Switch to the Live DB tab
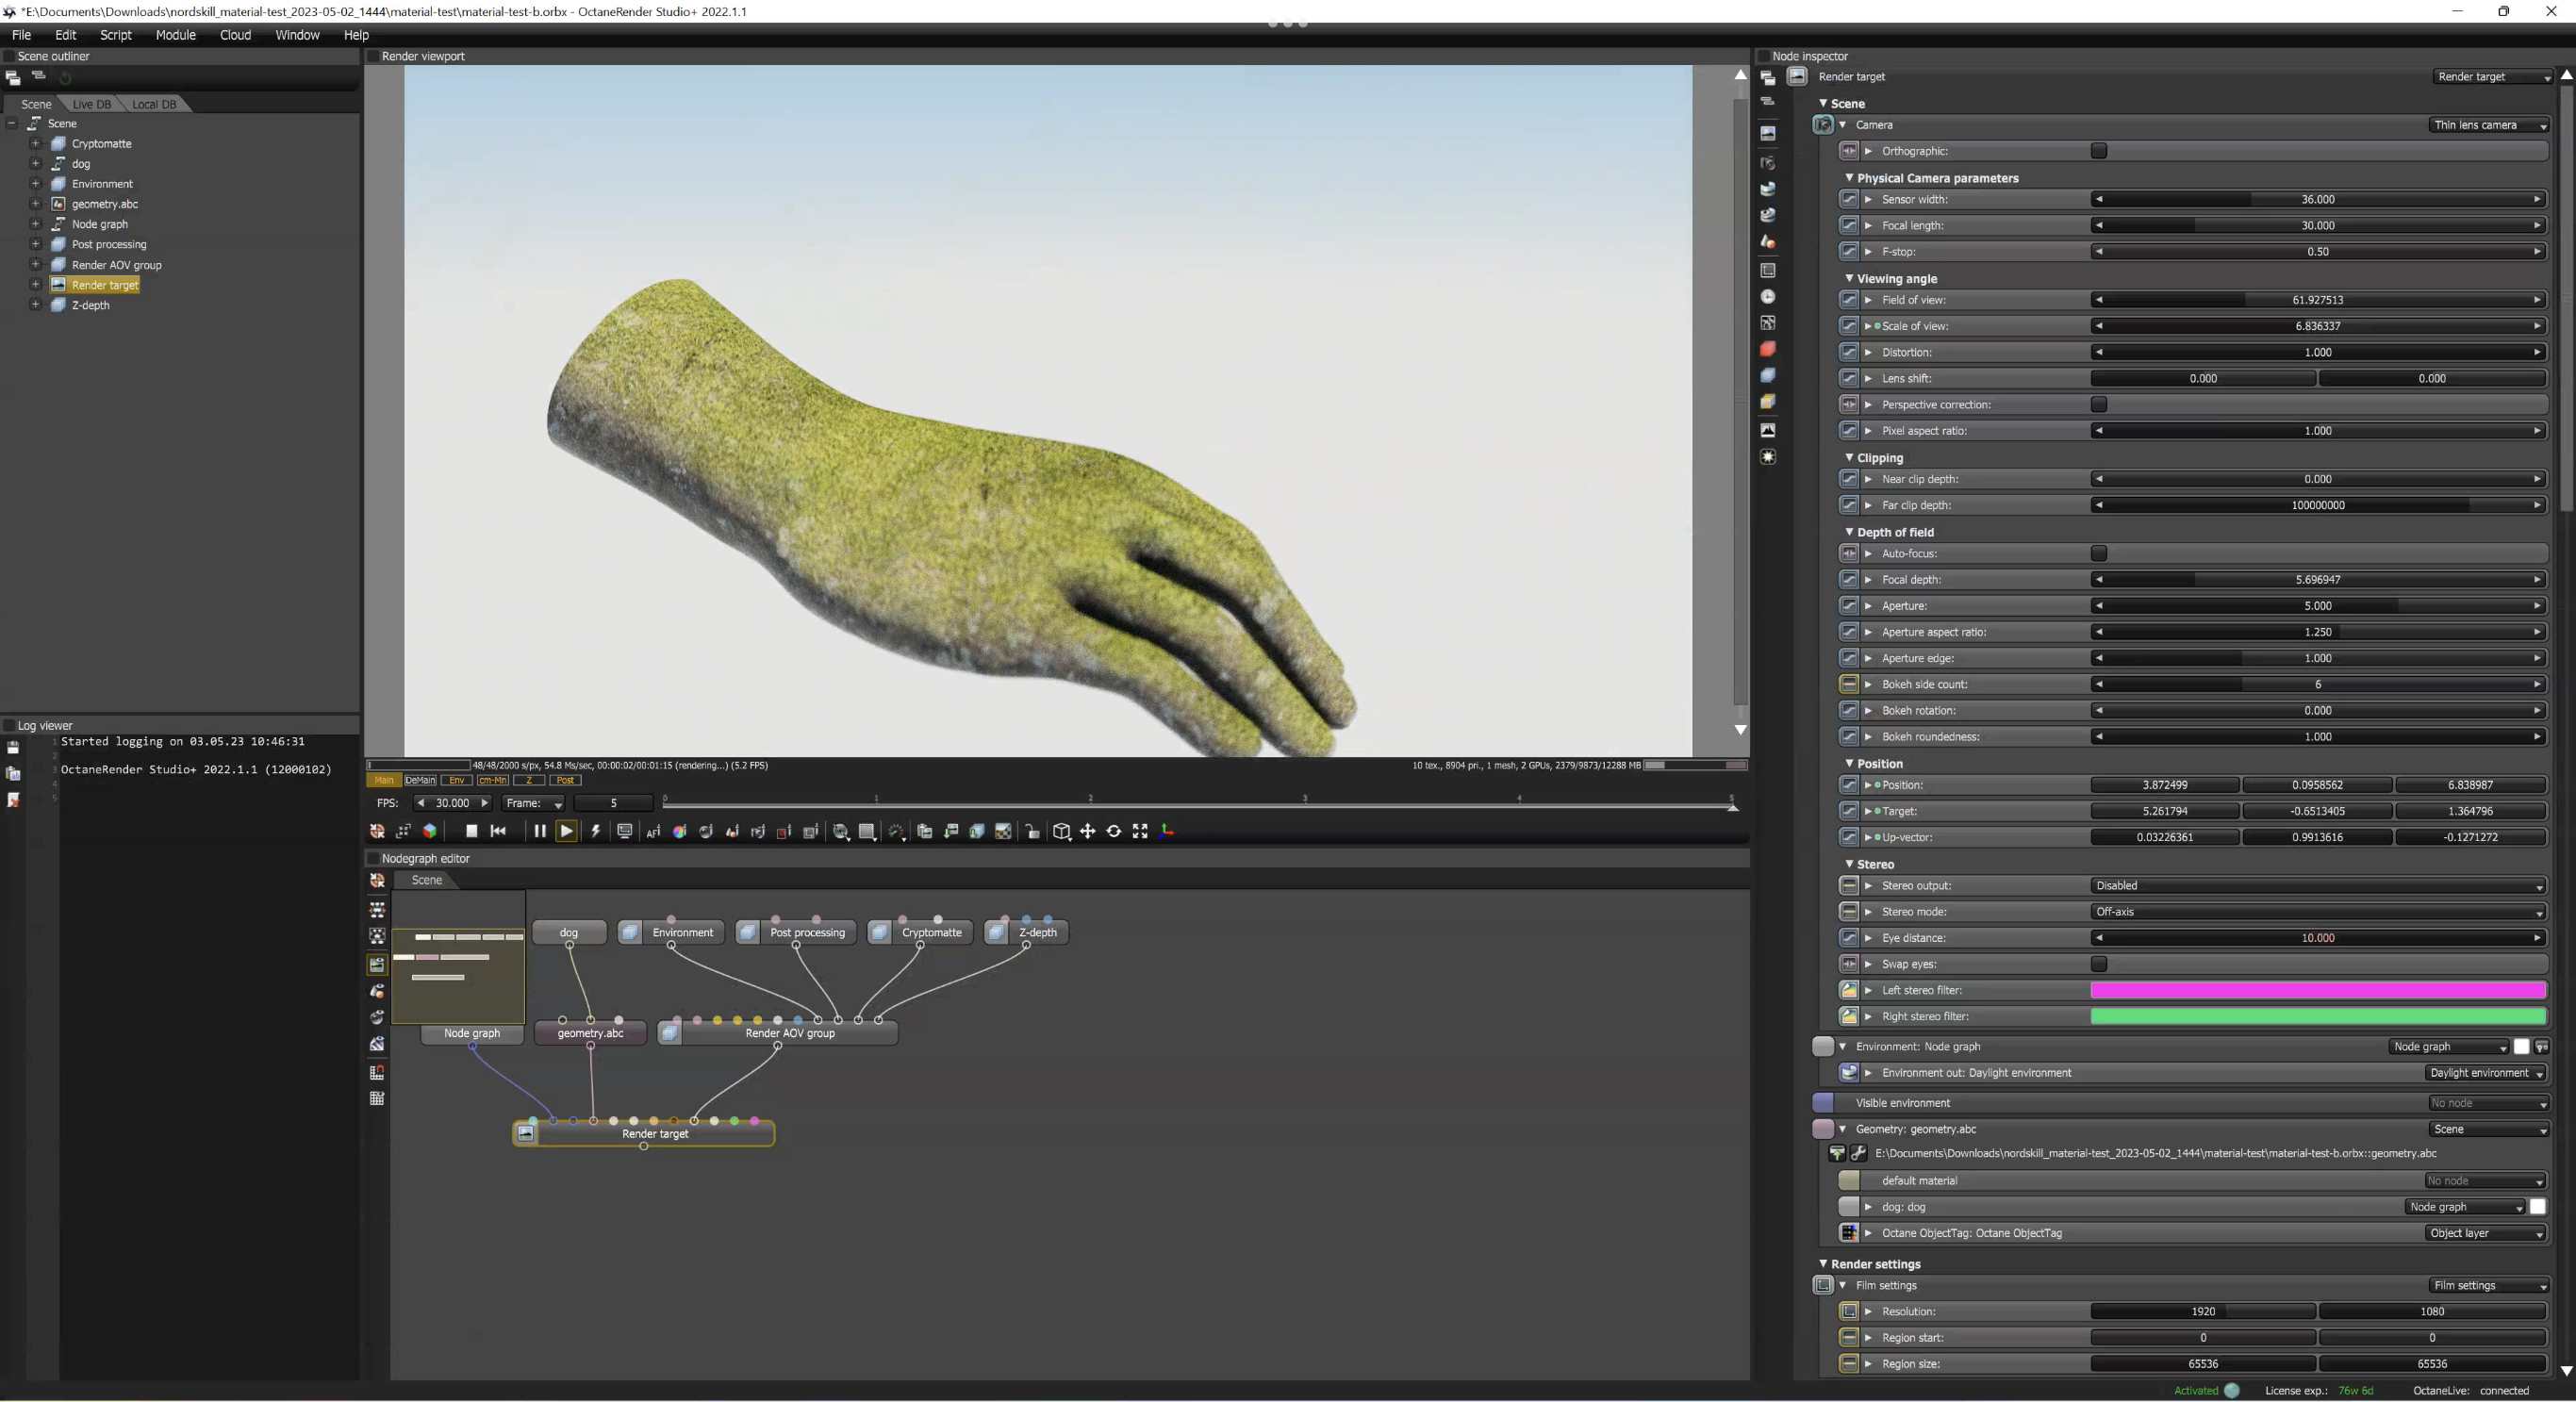This screenshot has height=1402, width=2576. 91,104
